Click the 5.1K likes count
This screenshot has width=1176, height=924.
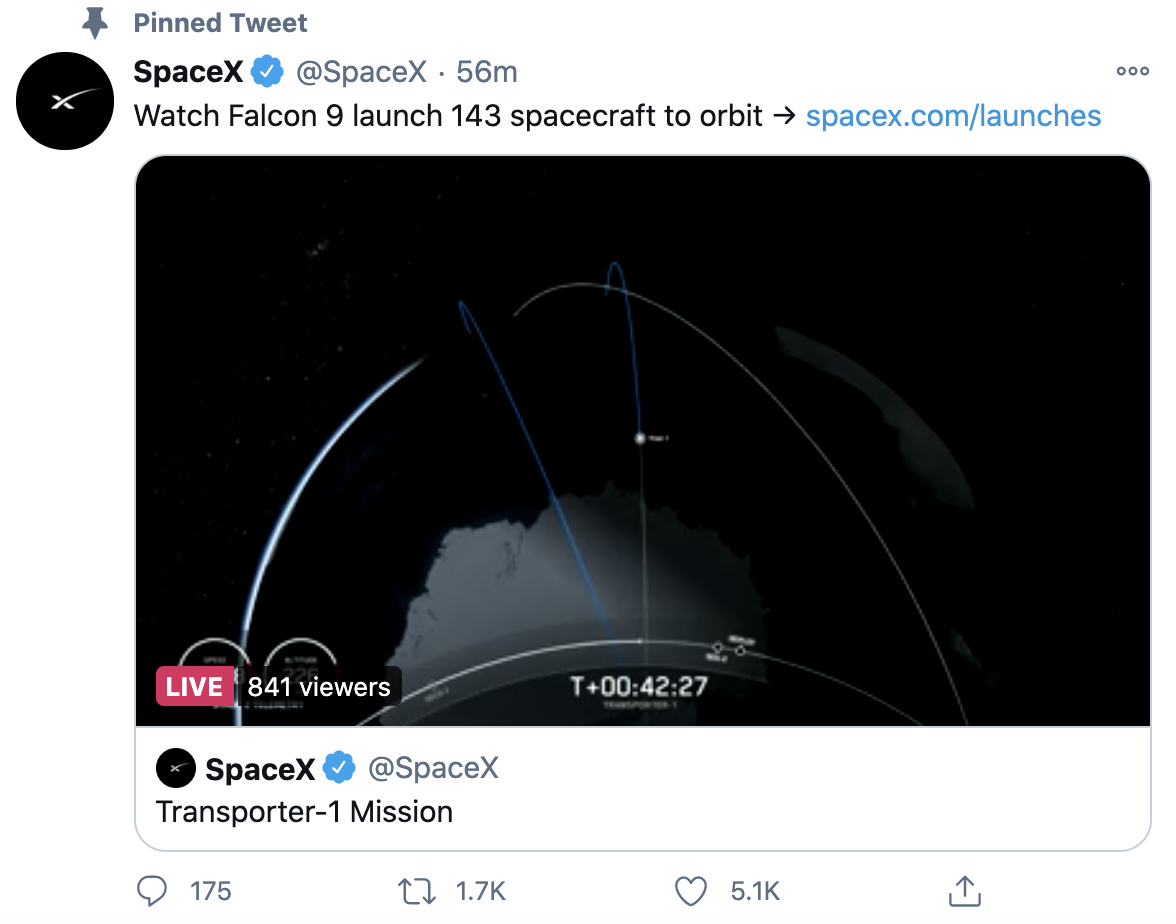tap(755, 890)
